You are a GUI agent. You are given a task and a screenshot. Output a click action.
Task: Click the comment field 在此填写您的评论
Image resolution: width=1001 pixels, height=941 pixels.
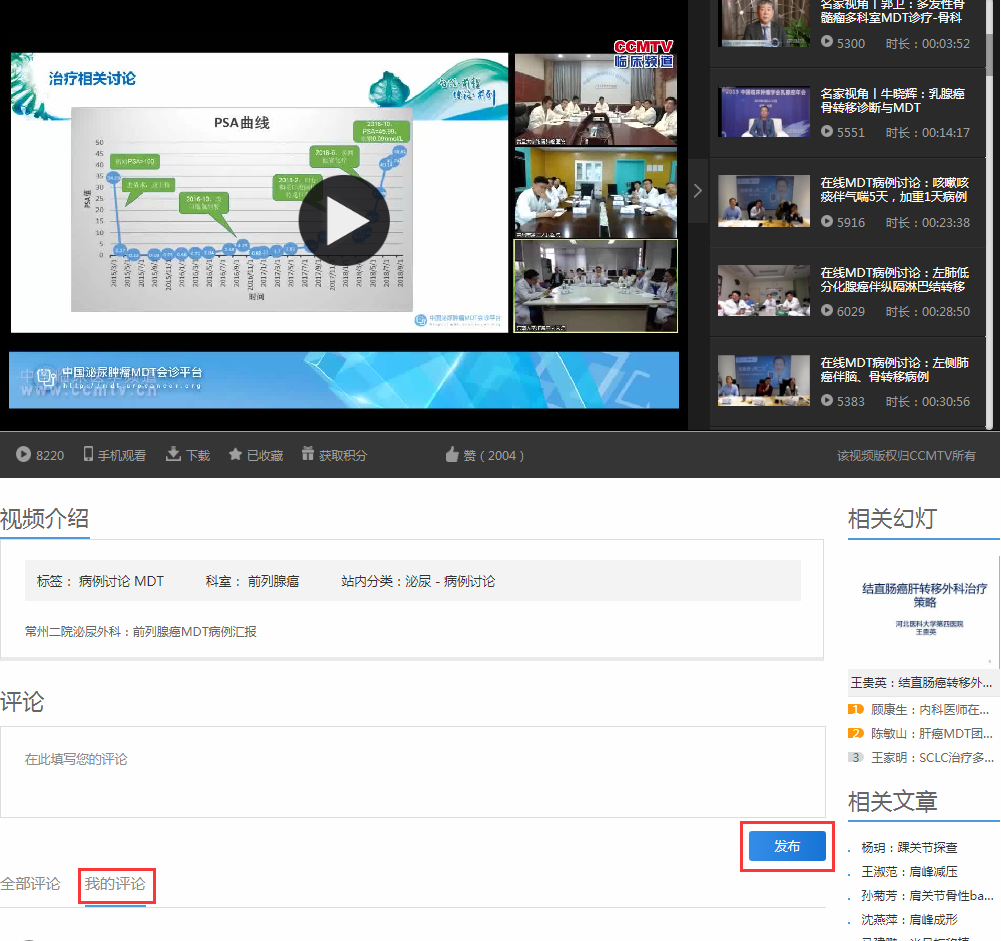click(413, 771)
